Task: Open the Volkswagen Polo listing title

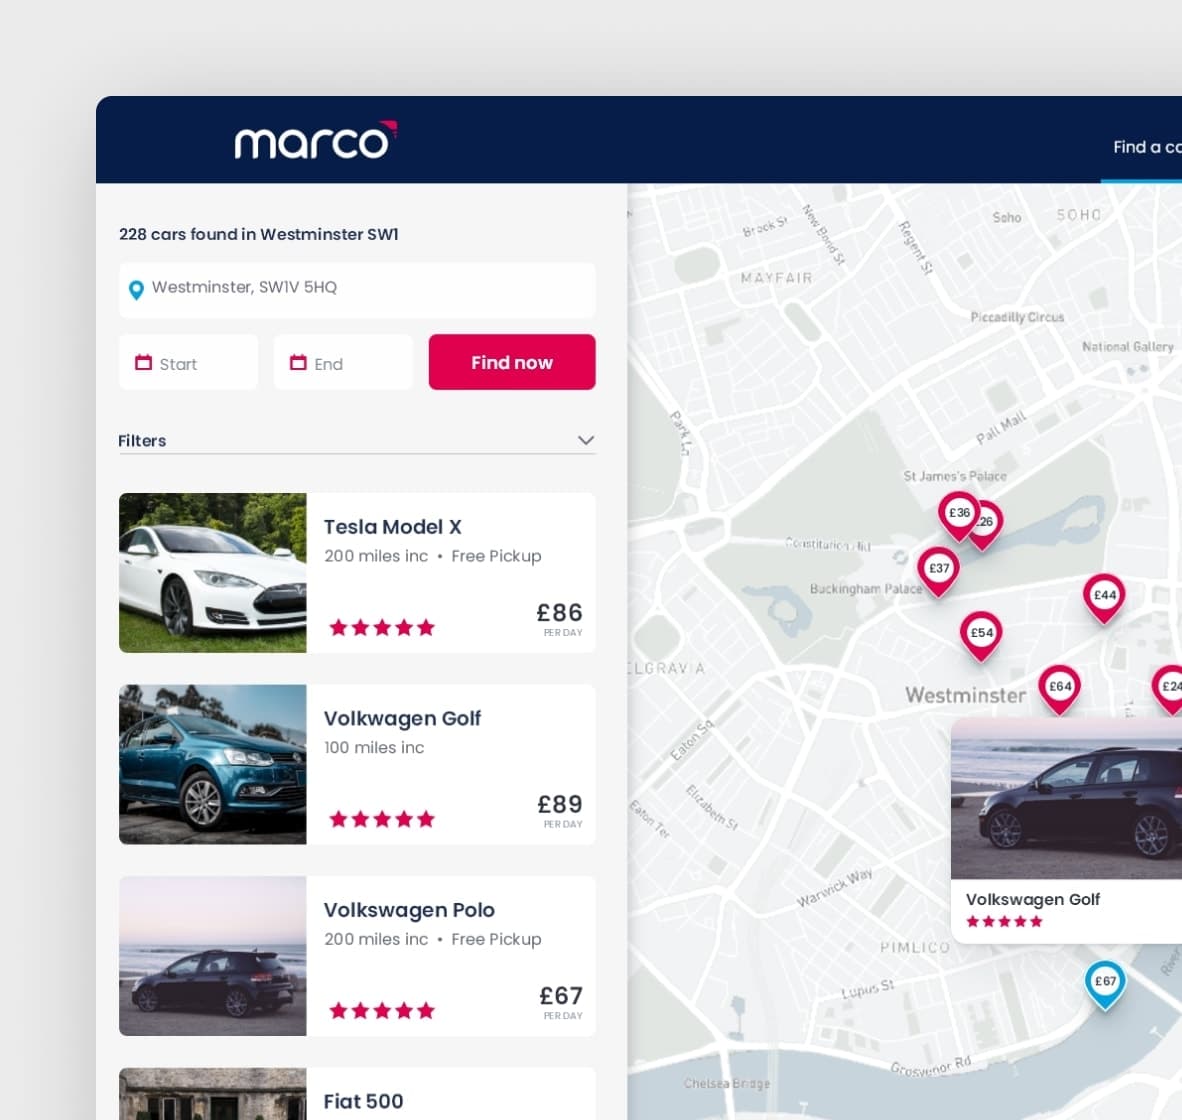Action: (x=409, y=910)
